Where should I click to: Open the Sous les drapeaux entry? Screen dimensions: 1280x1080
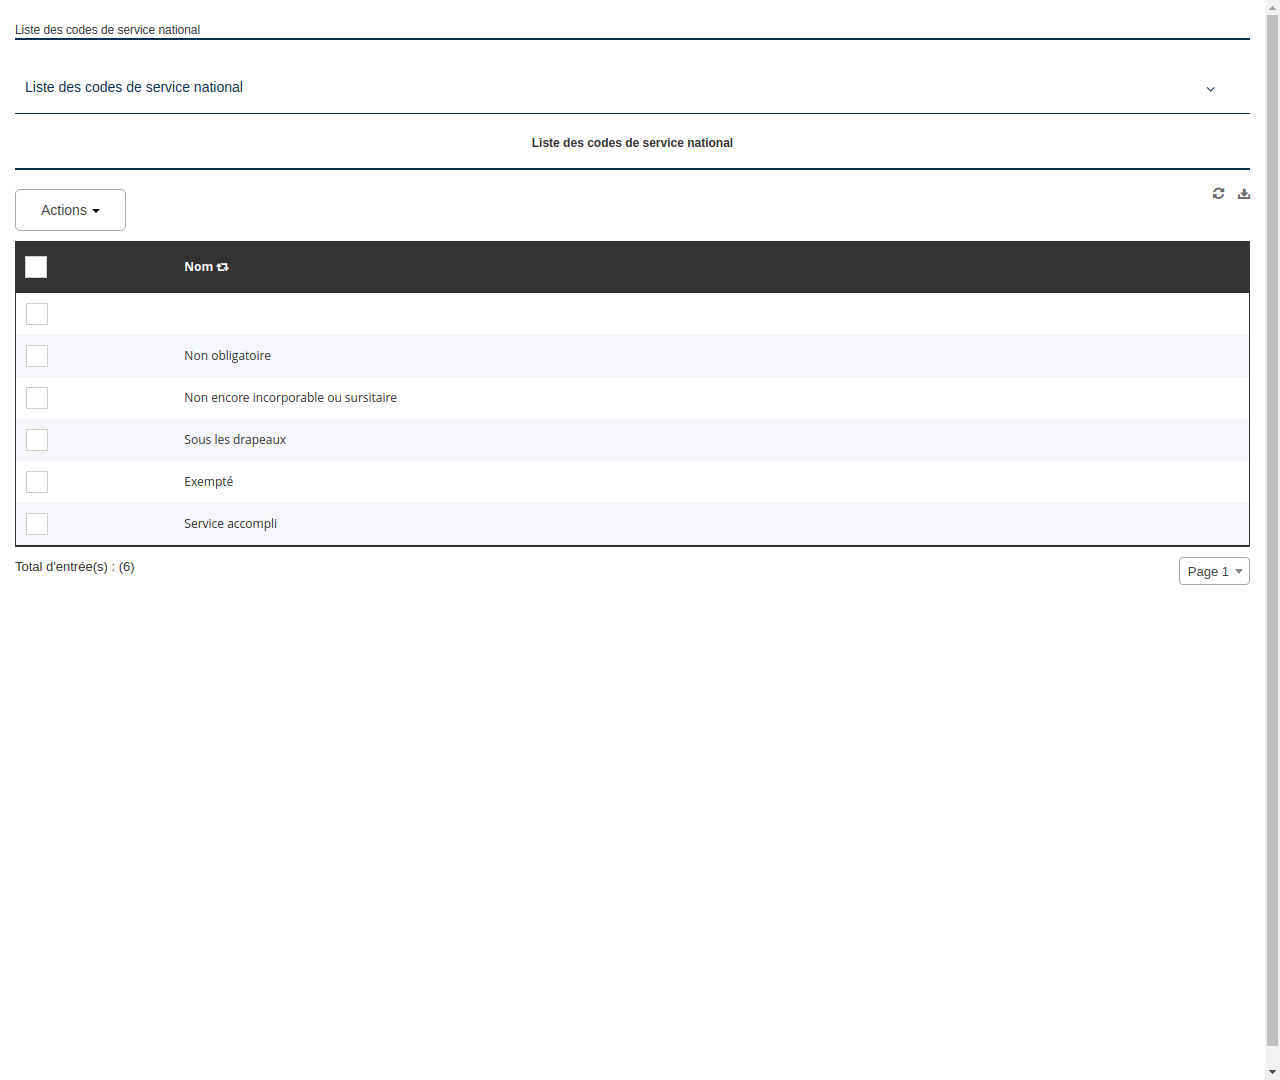click(235, 439)
